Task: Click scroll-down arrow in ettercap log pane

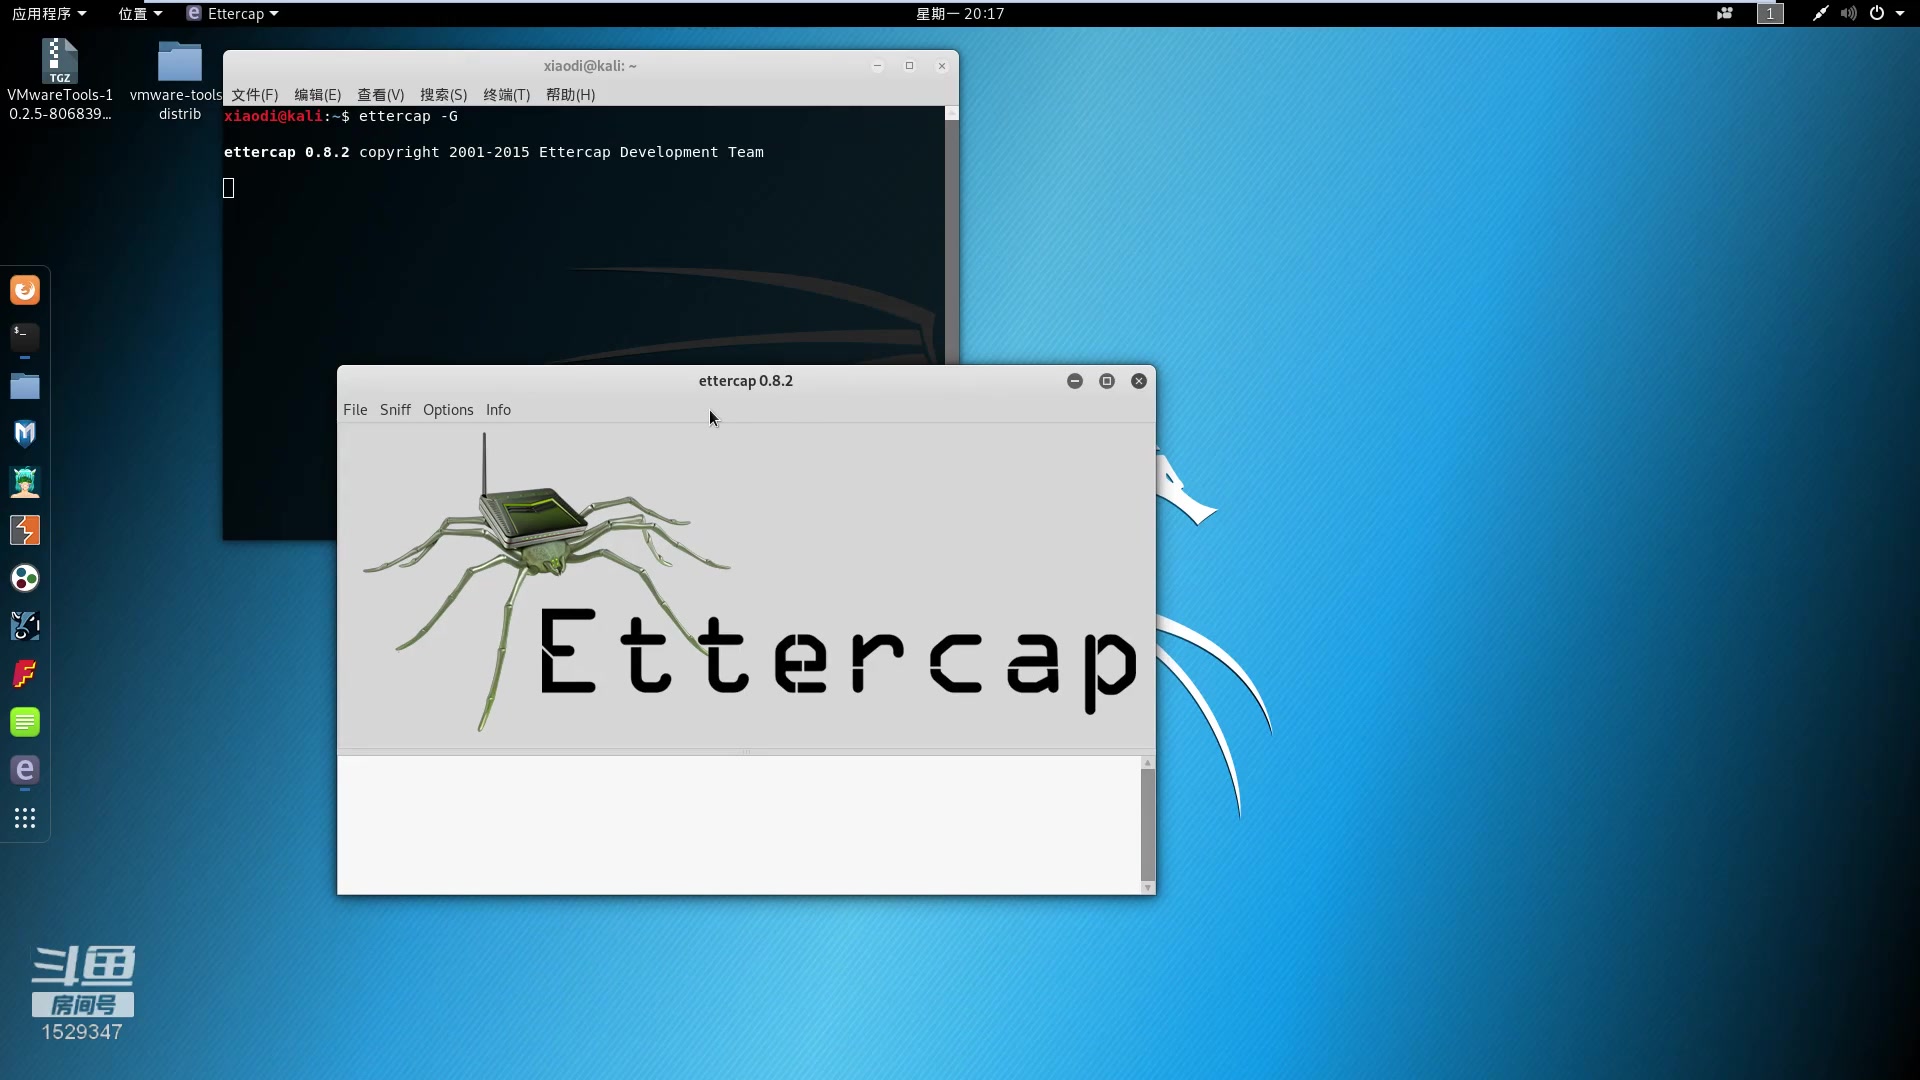Action: click(1148, 888)
